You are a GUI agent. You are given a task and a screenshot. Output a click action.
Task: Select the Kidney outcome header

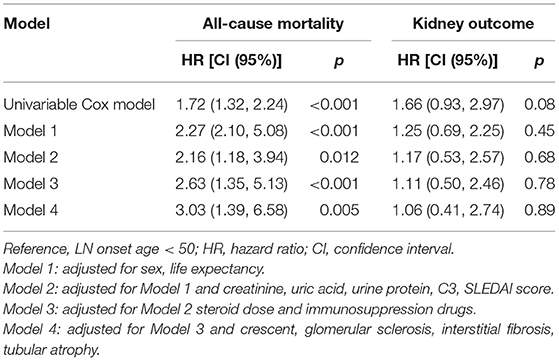tap(473, 24)
